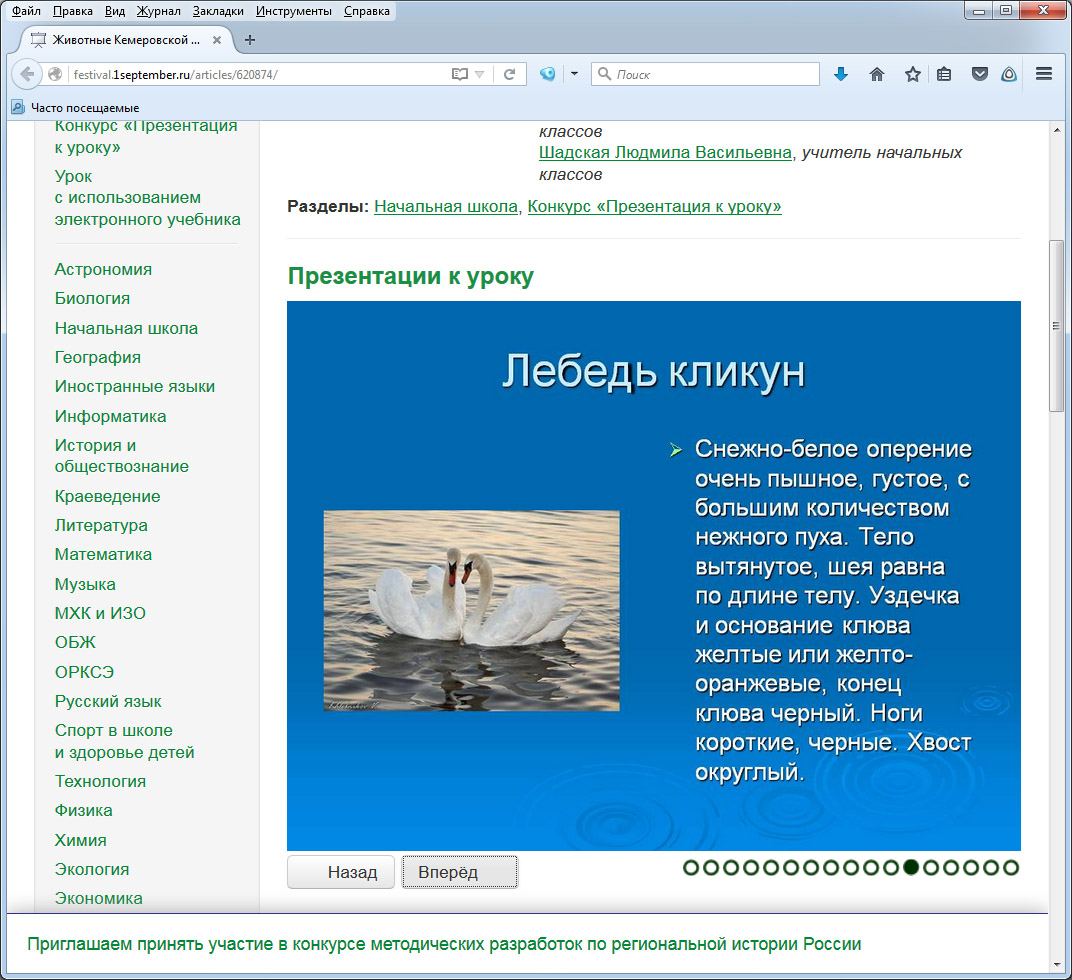
Task: Click the downloads arrow icon in toolbar
Action: coord(841,74)
